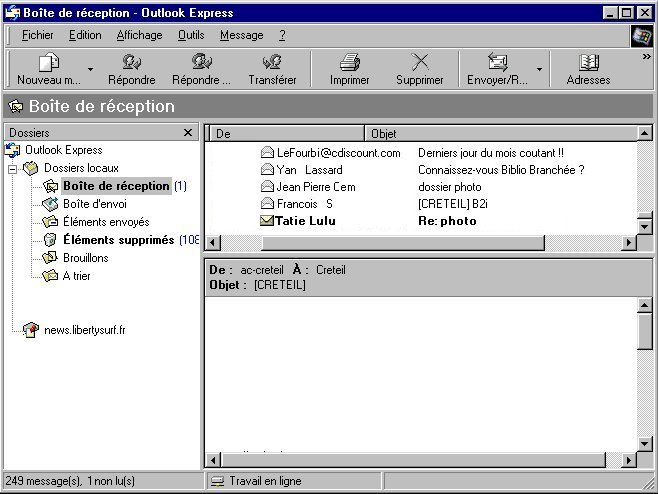Image resolution: width=658 pixels, height=494 pixels.
Task: Click the news.libertysurf.fr server icon
Action: (x=31, y=330)
